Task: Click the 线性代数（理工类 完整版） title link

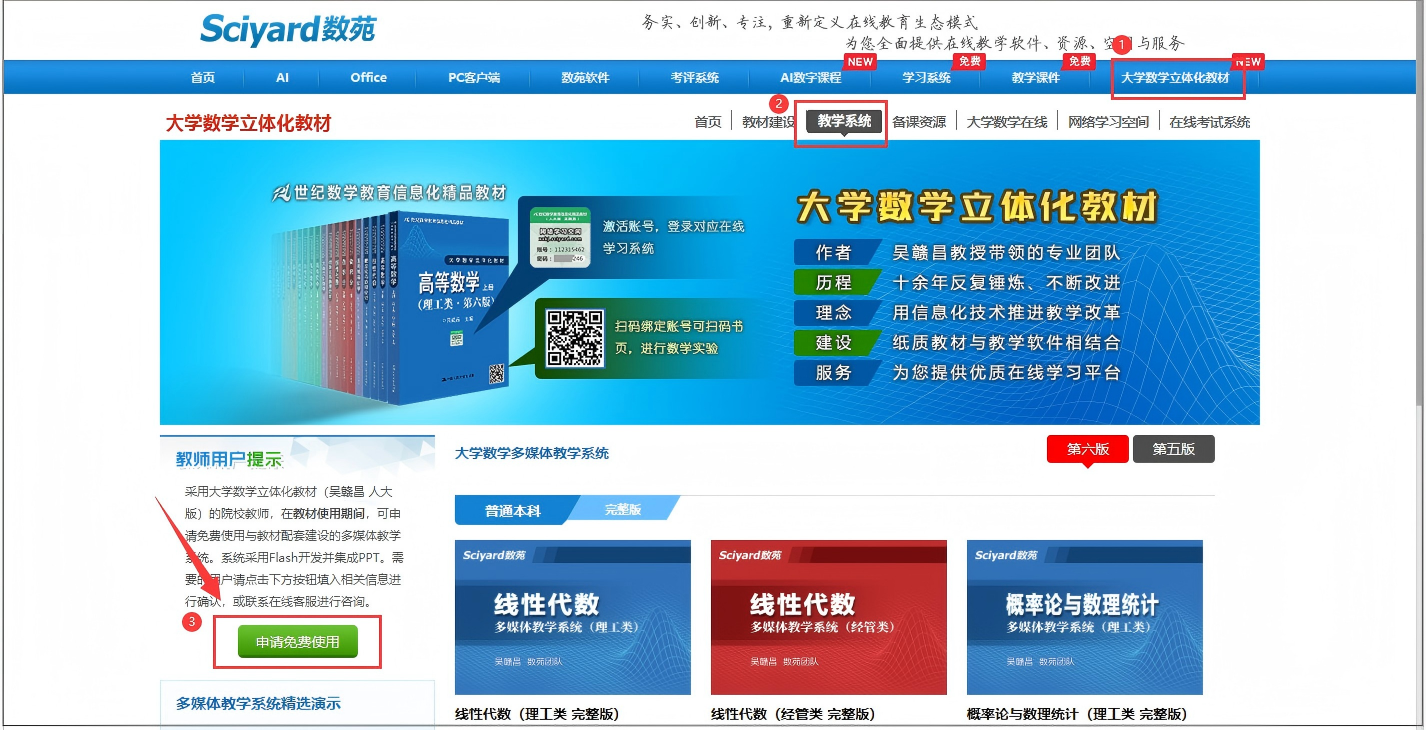Action: click(538, 714)
